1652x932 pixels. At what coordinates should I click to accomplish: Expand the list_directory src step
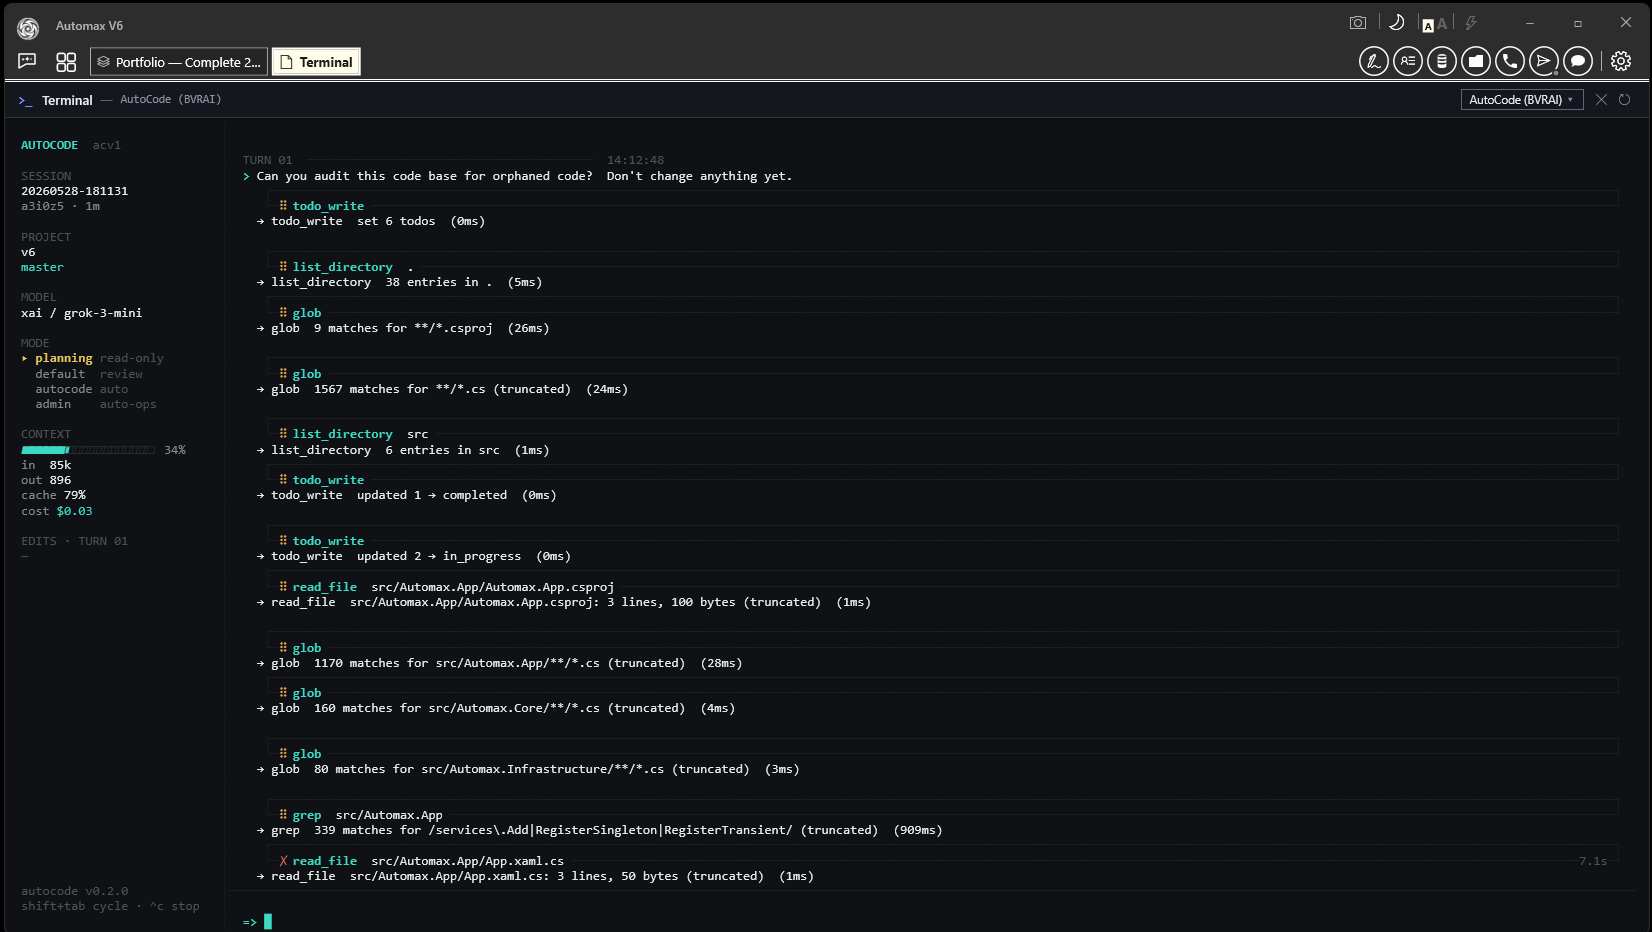(943, 434)
